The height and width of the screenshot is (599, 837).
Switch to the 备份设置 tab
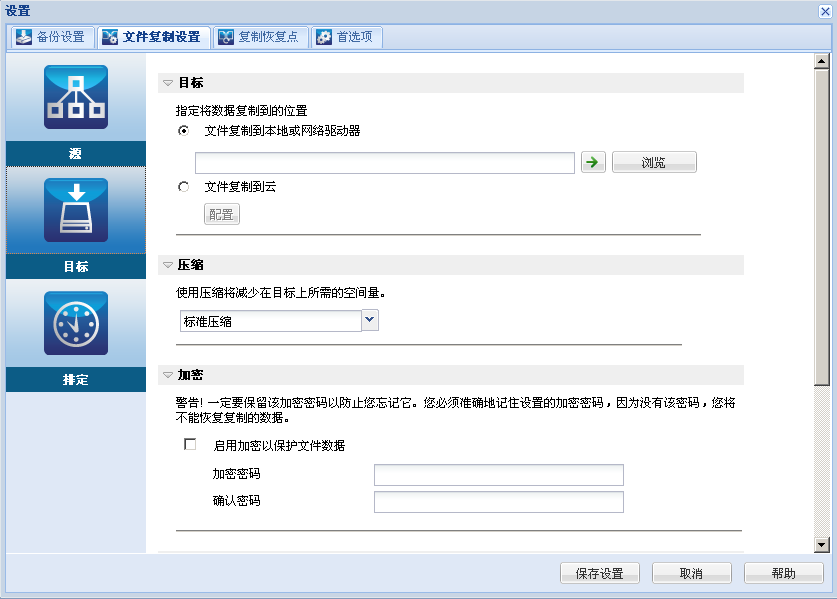pos(52,37)
